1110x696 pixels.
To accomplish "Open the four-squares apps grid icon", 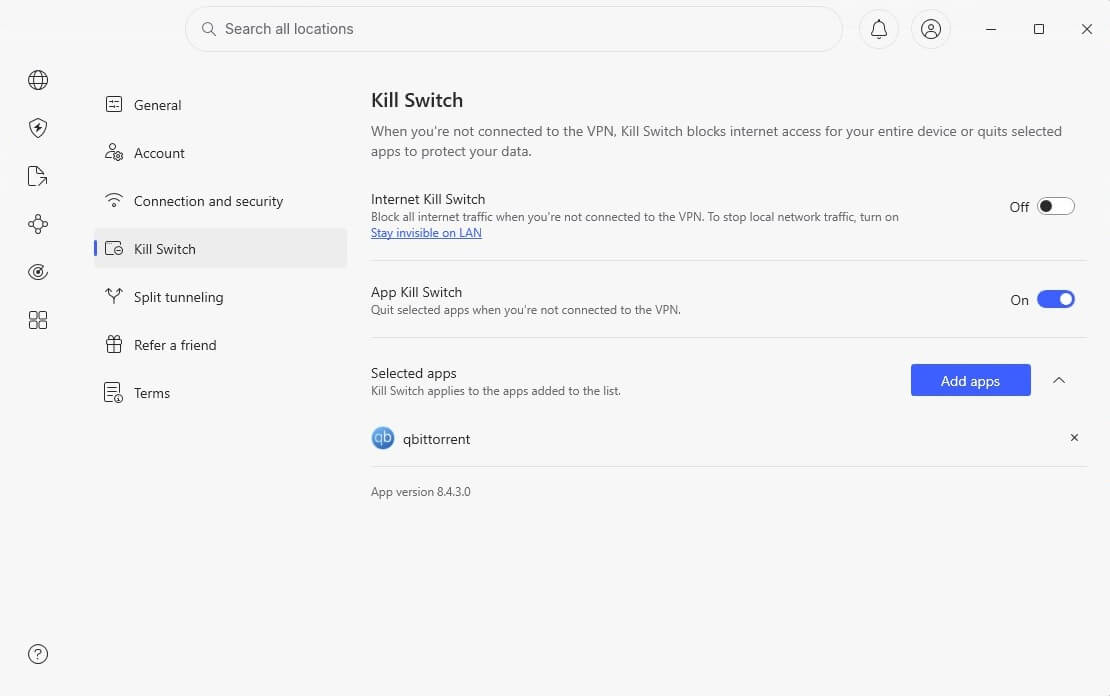I will coord(38,320).
